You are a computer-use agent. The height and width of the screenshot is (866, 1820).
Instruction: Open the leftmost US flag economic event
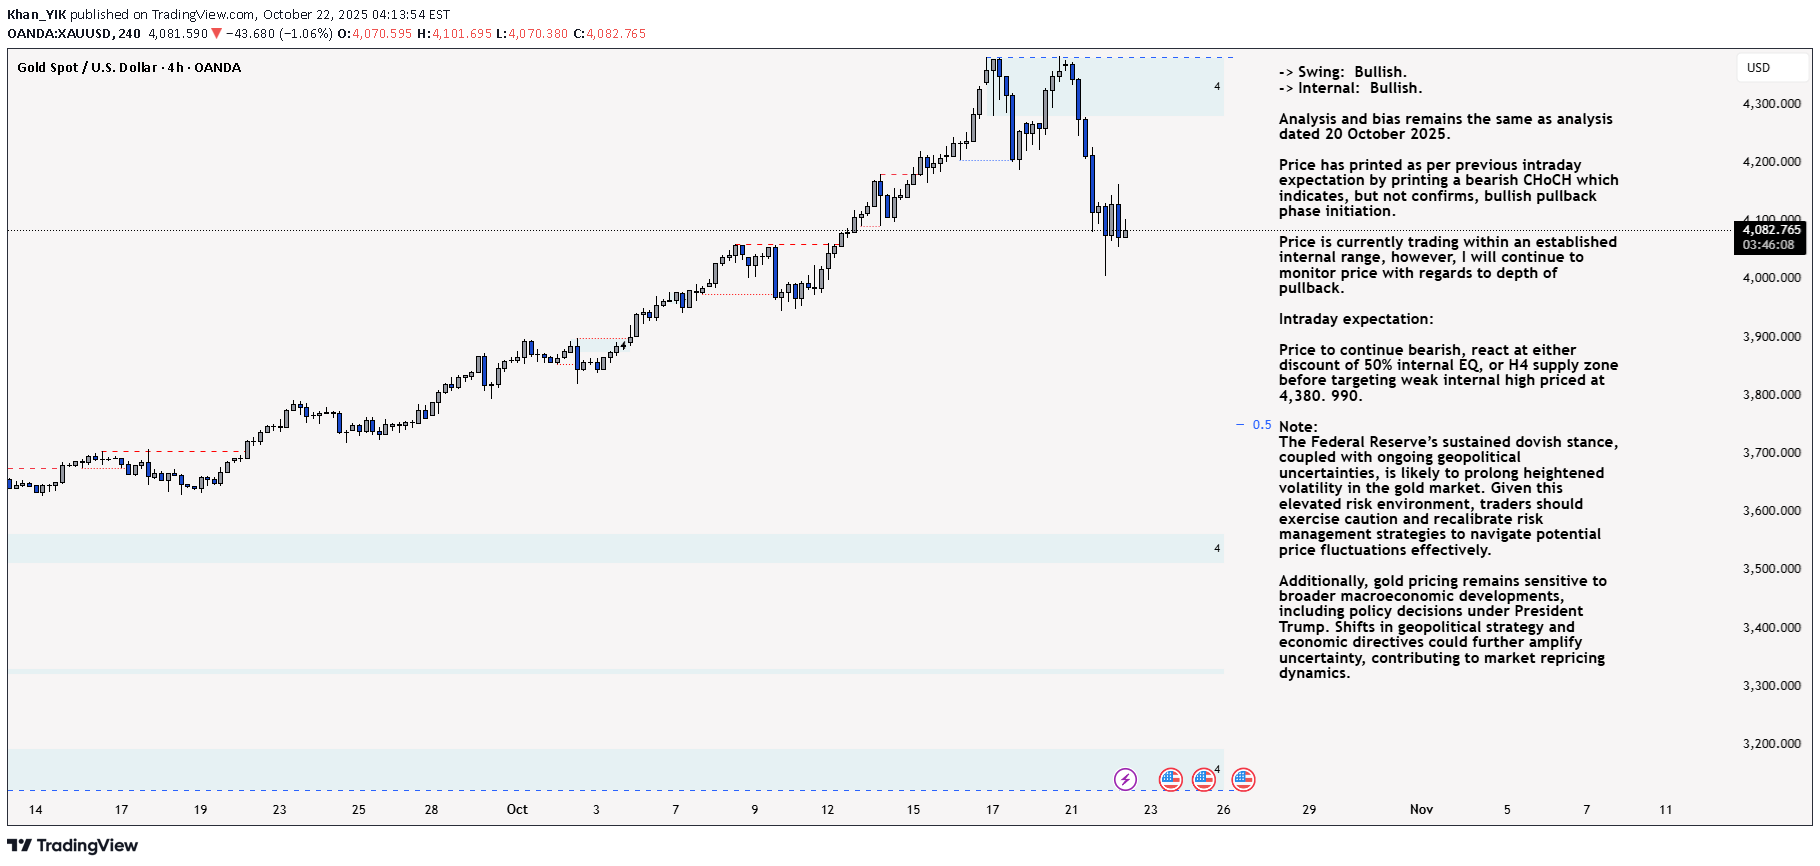point(1170,779)
